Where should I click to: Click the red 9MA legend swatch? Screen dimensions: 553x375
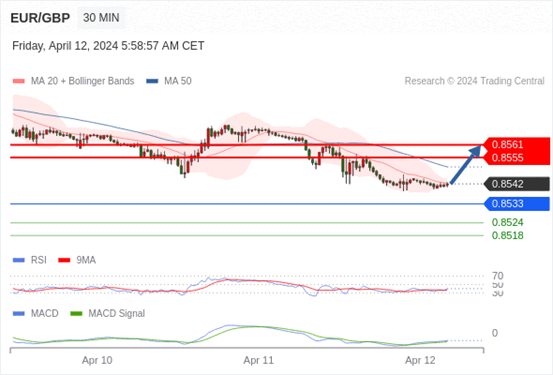click(64, 260)
